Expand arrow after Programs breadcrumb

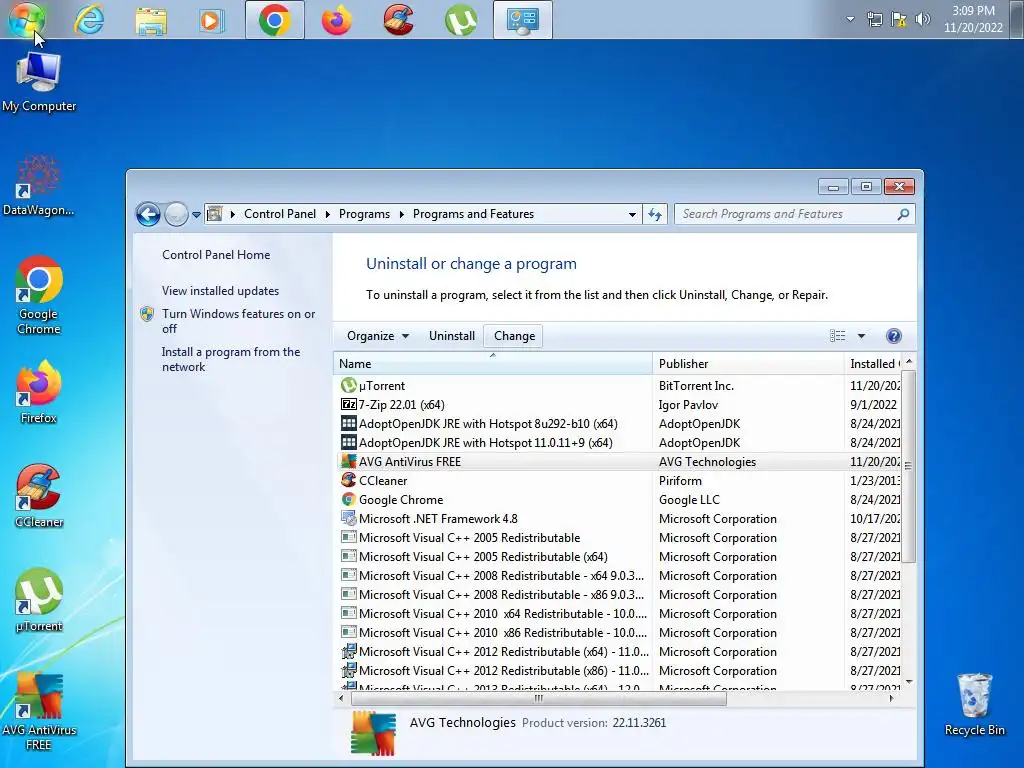401,214
